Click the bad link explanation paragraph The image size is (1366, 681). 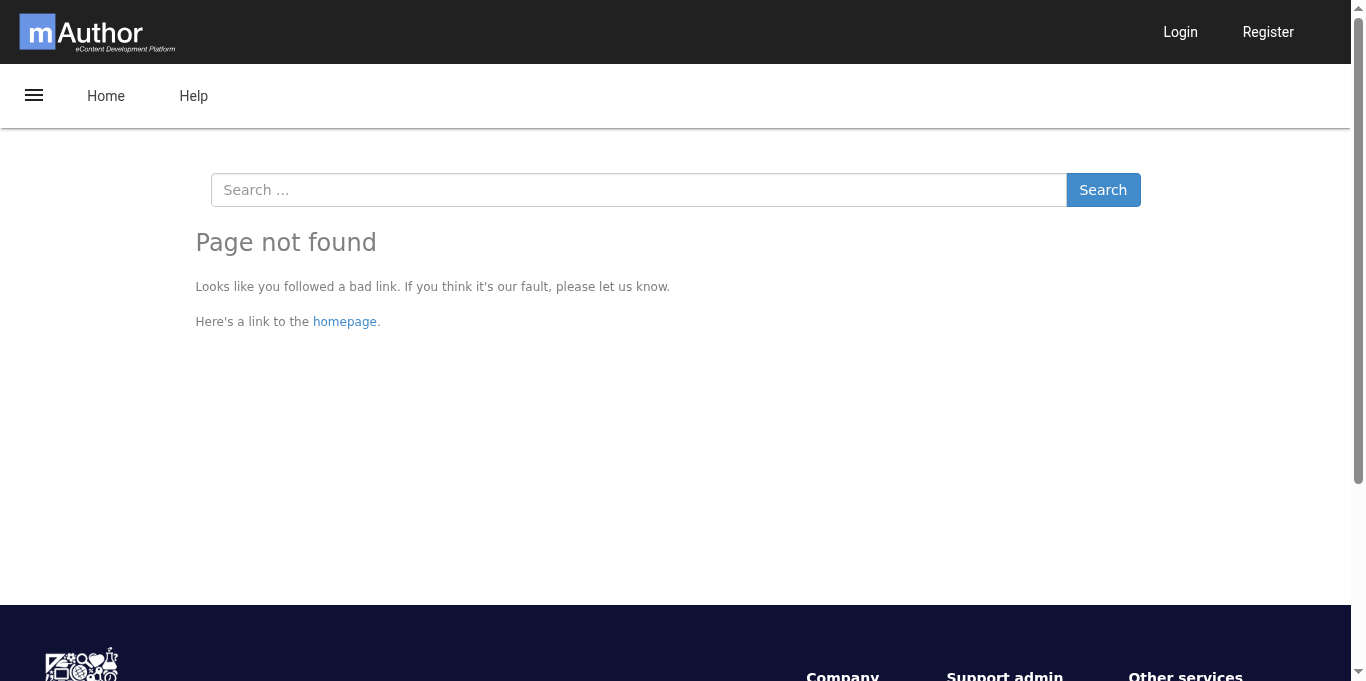click(x=433, y=287)
